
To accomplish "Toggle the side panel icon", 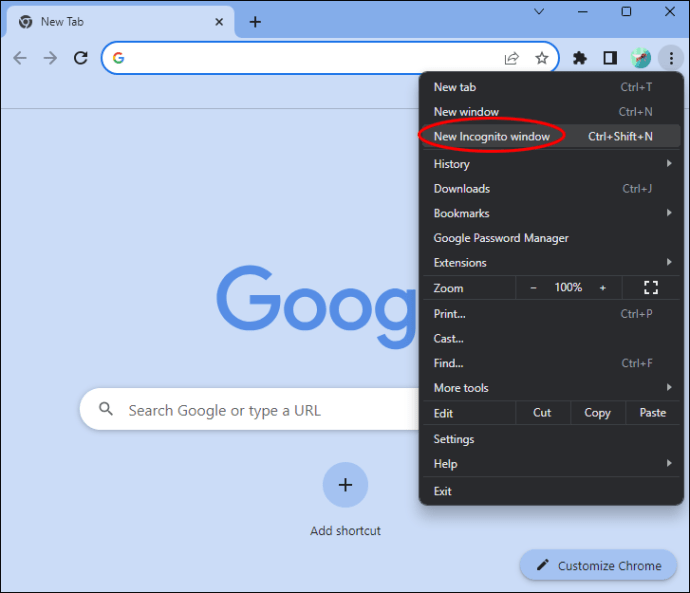I will pyautogui.click(x=610, y=58).
